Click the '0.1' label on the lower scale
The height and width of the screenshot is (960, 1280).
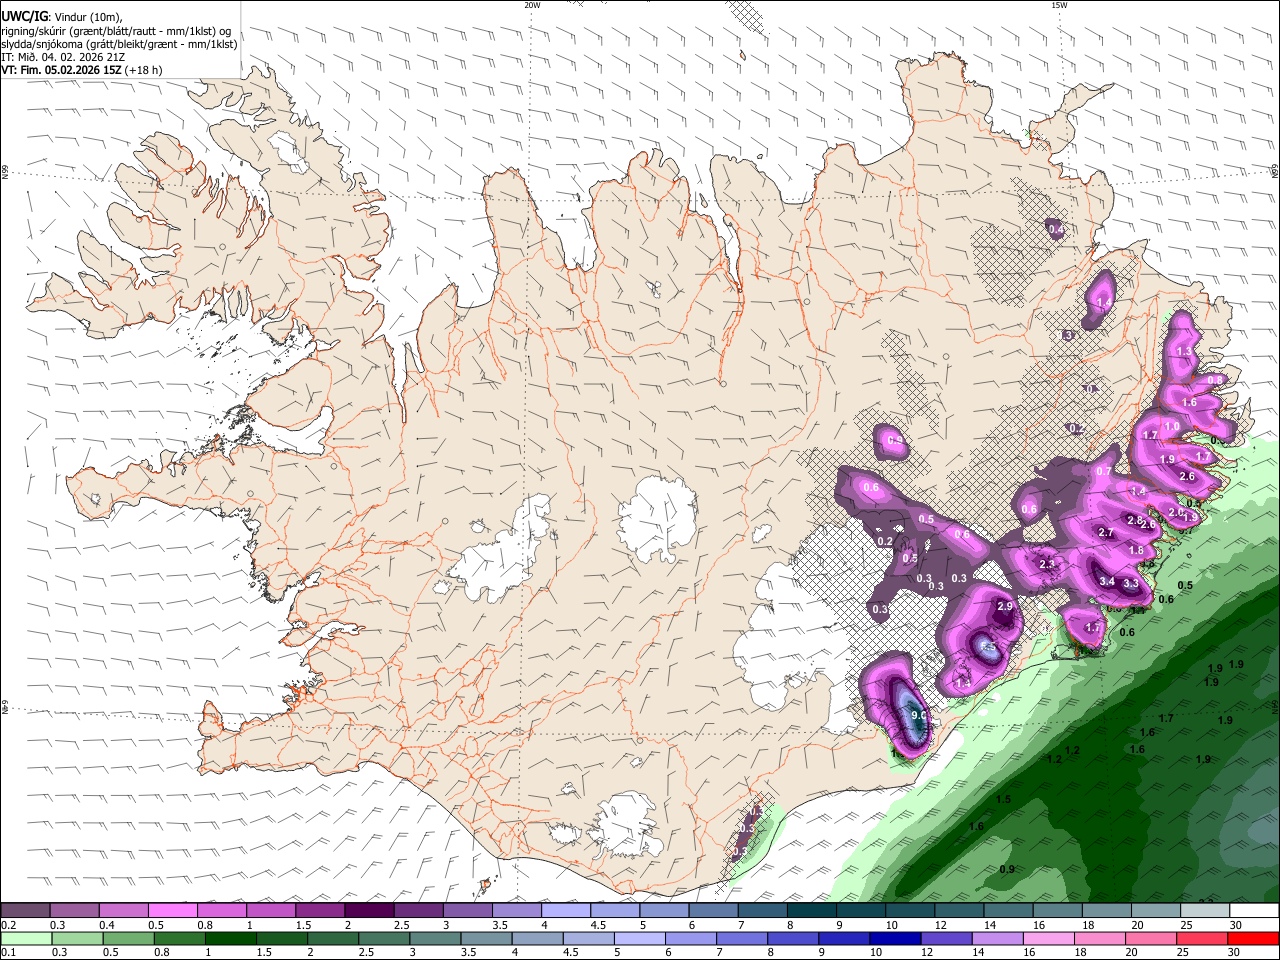pos(10,953)
